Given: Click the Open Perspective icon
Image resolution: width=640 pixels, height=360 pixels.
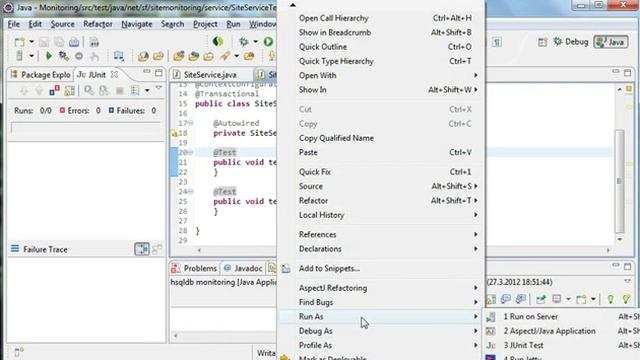Looking at the screenshot, I should coord(542,42).
